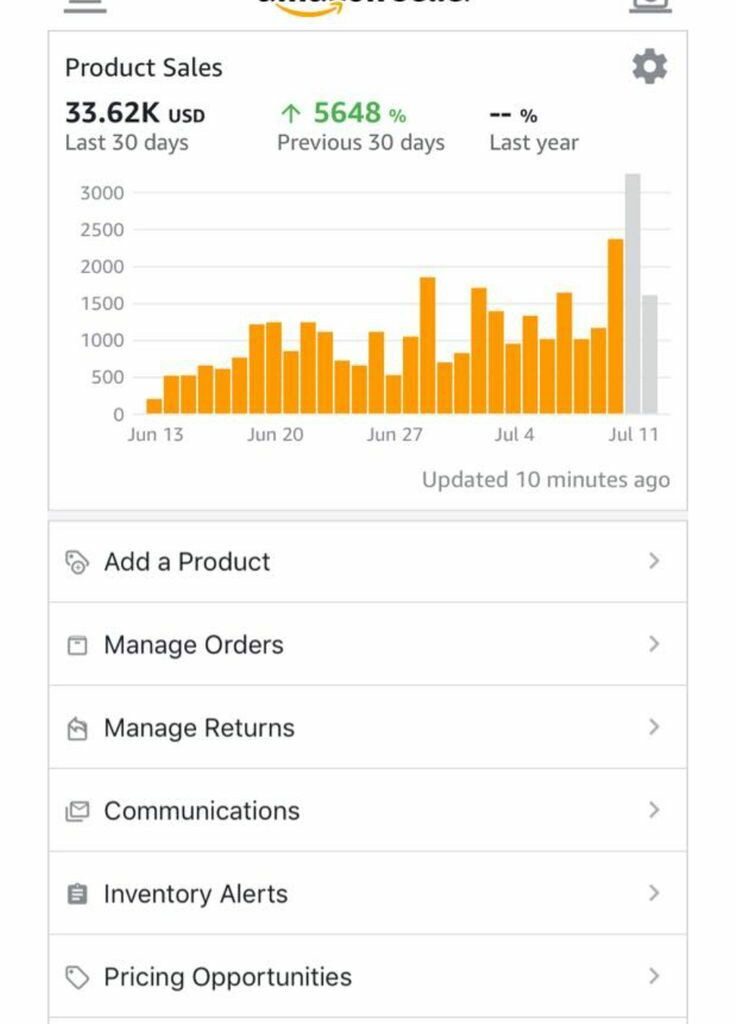The width and height of the screenshot is (736, 1024).
Task: Click the Manage Orders box icon
Action: [x=77, y=645]
